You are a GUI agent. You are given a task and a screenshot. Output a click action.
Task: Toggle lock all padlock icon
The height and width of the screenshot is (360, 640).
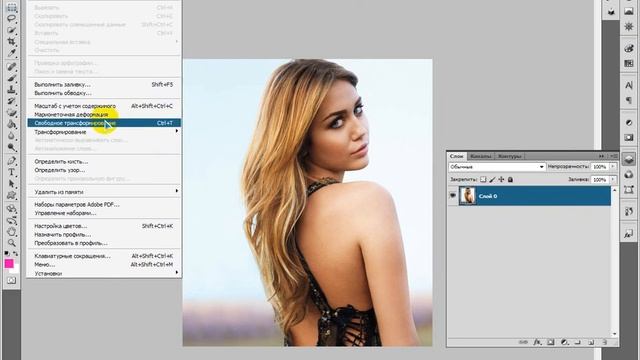[x=510, y=179]
